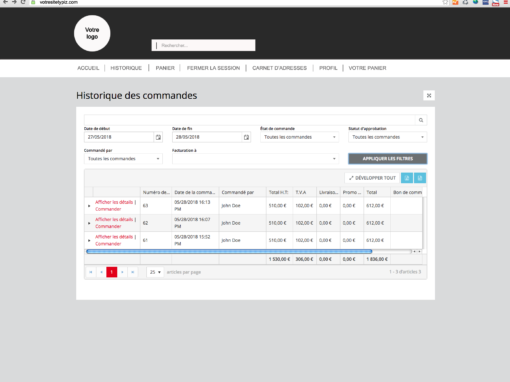Click the Date de fin field 28/05/2018

click(207, 137)
